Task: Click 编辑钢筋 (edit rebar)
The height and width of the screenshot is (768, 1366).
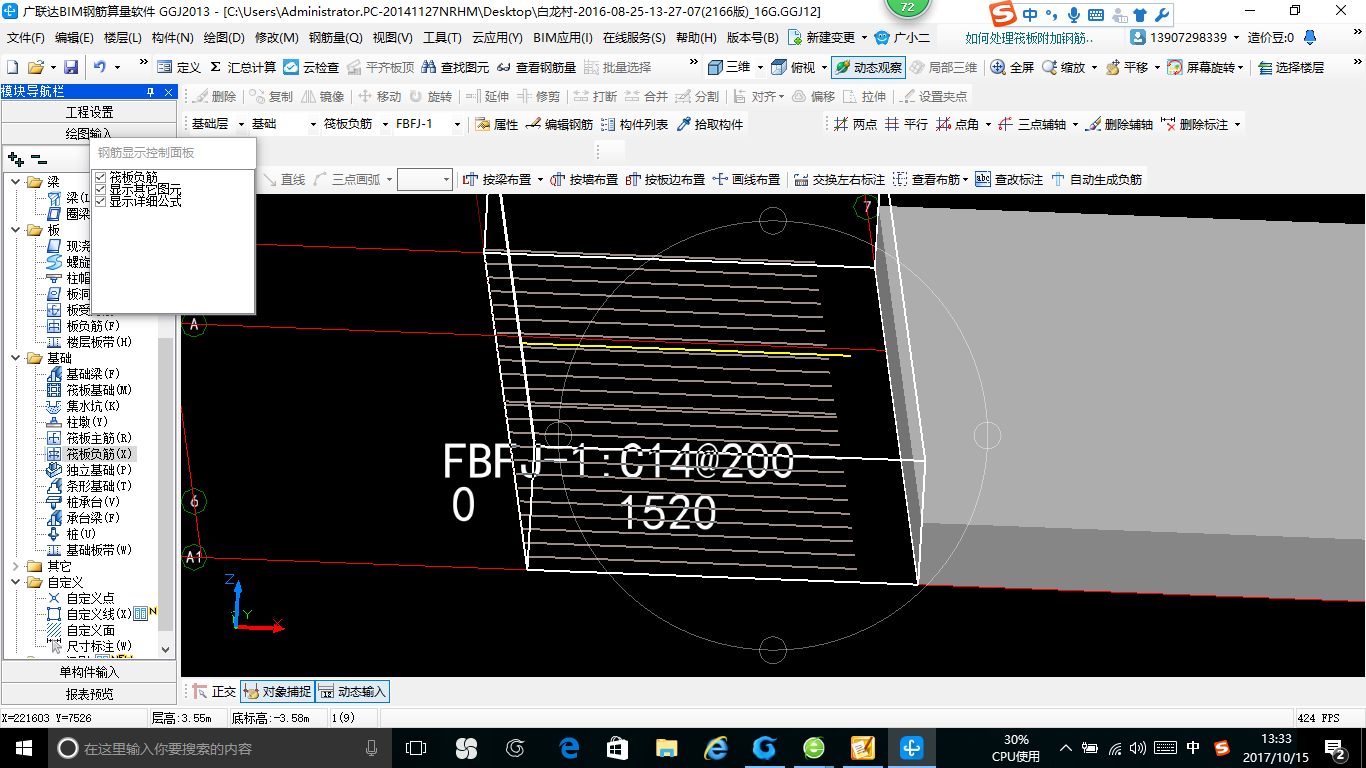Action: point(559,124)
